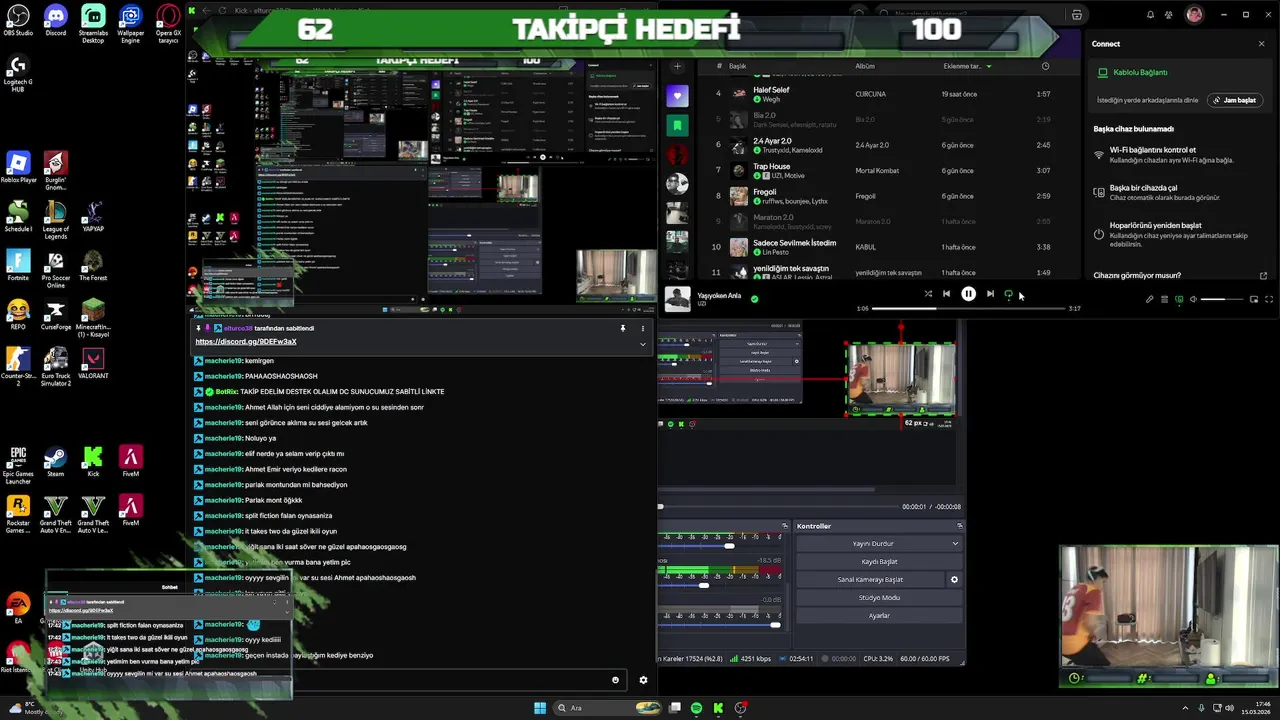Image resolution: width=1280 pixels, height=720 pixels.
Task: Select VALORANT desktop icon
Action: tap(93, 363)
